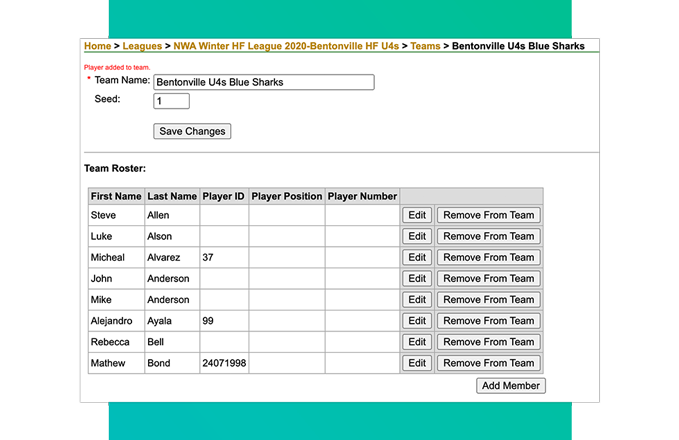
Task: Remove Steve Allen from team
Action: pyautogui.click(x=488, y=215)
